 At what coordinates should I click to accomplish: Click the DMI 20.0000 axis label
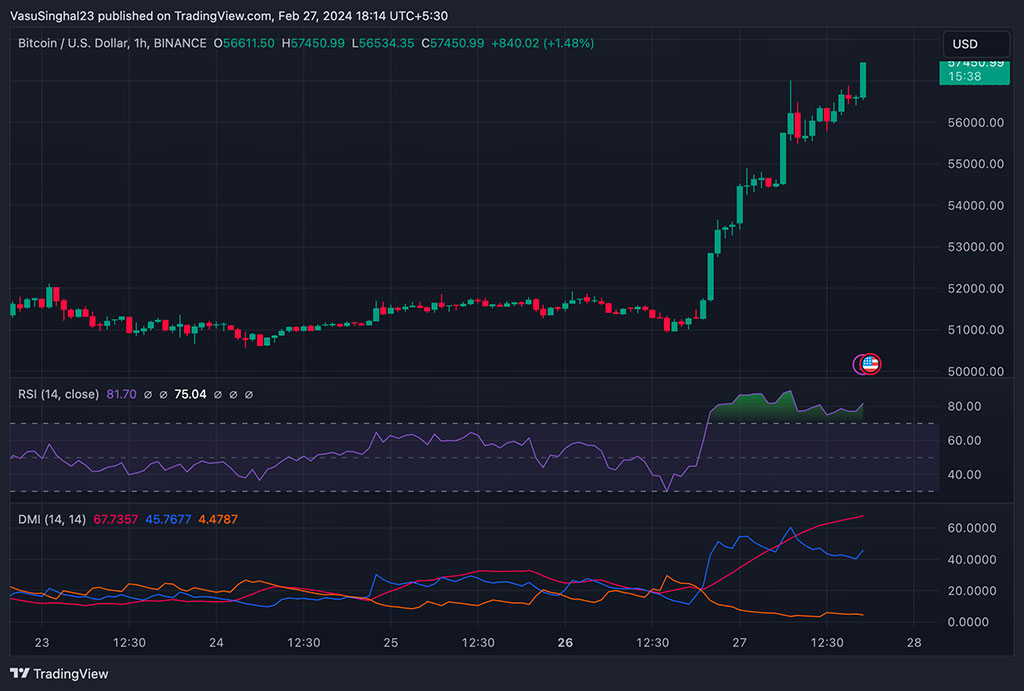972,591
